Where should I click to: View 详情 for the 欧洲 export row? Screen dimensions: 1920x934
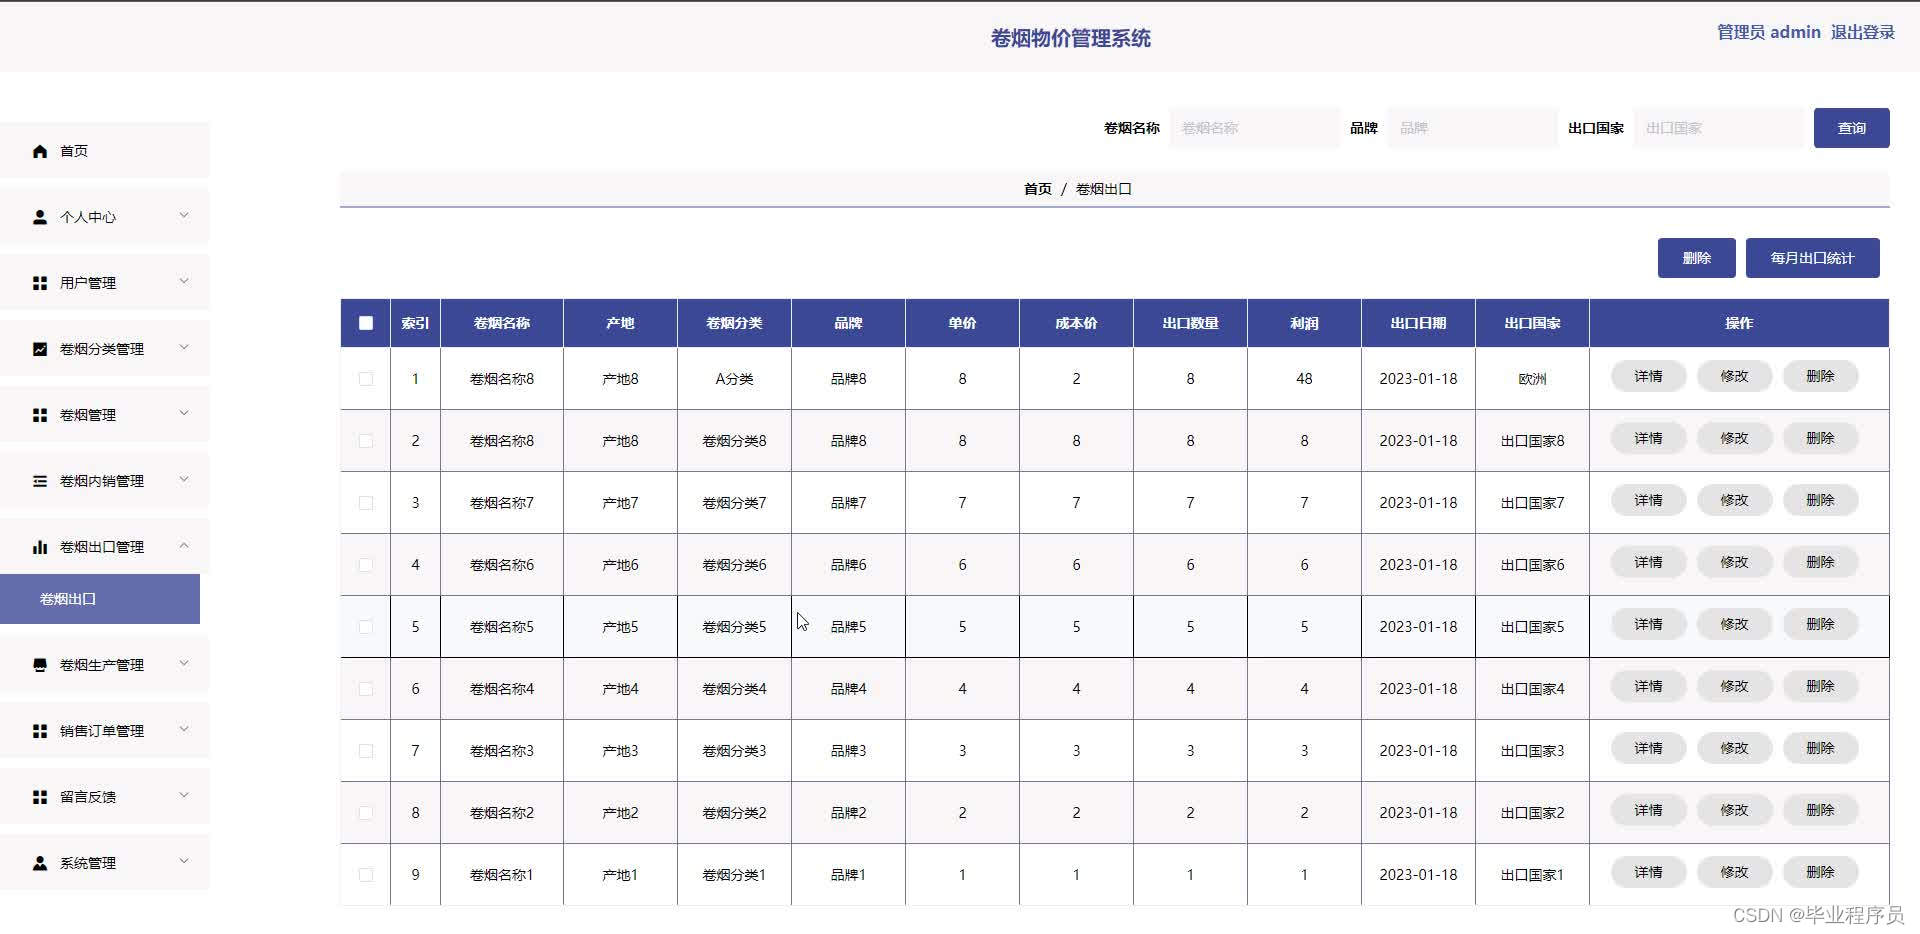coord(1648,377)
